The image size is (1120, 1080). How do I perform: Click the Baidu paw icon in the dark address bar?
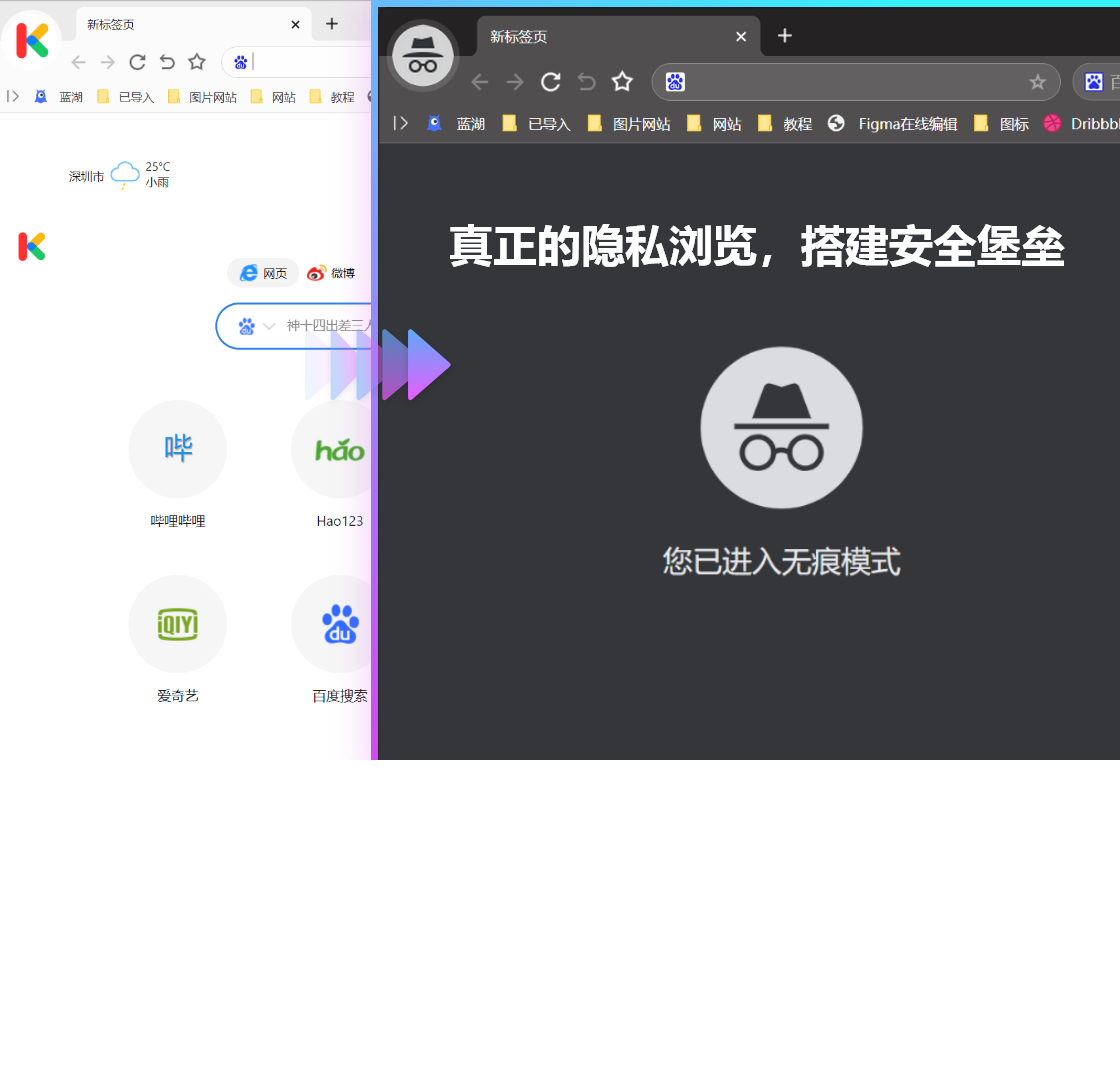click(675, 82)
